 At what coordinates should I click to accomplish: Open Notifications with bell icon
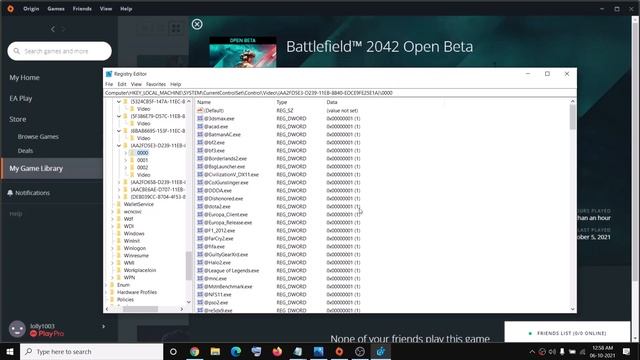click(x=29, y=193)
